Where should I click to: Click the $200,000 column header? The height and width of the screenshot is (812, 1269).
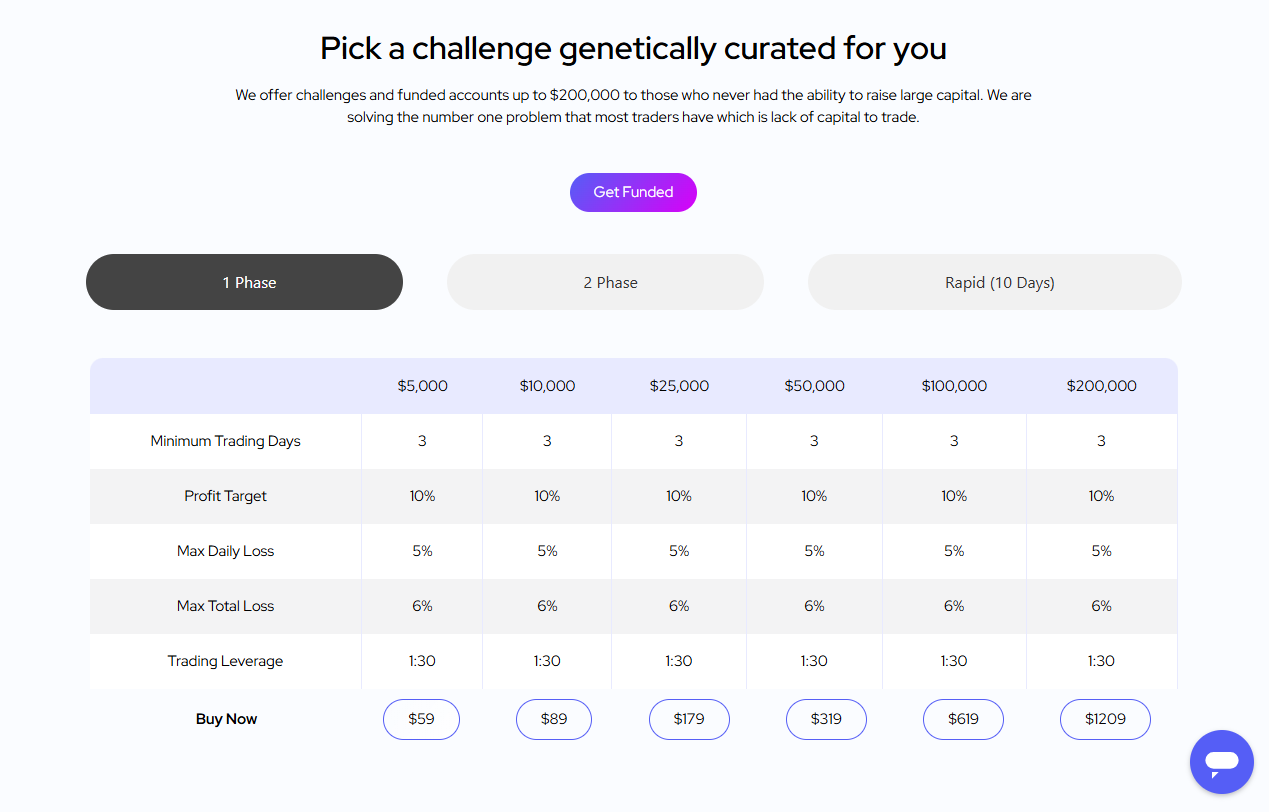(1101, 385)
